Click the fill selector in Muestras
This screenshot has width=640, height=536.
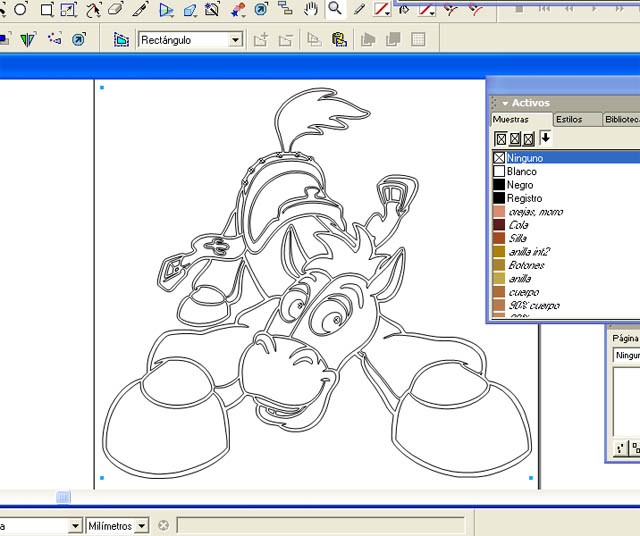click(x=501, y=139)
